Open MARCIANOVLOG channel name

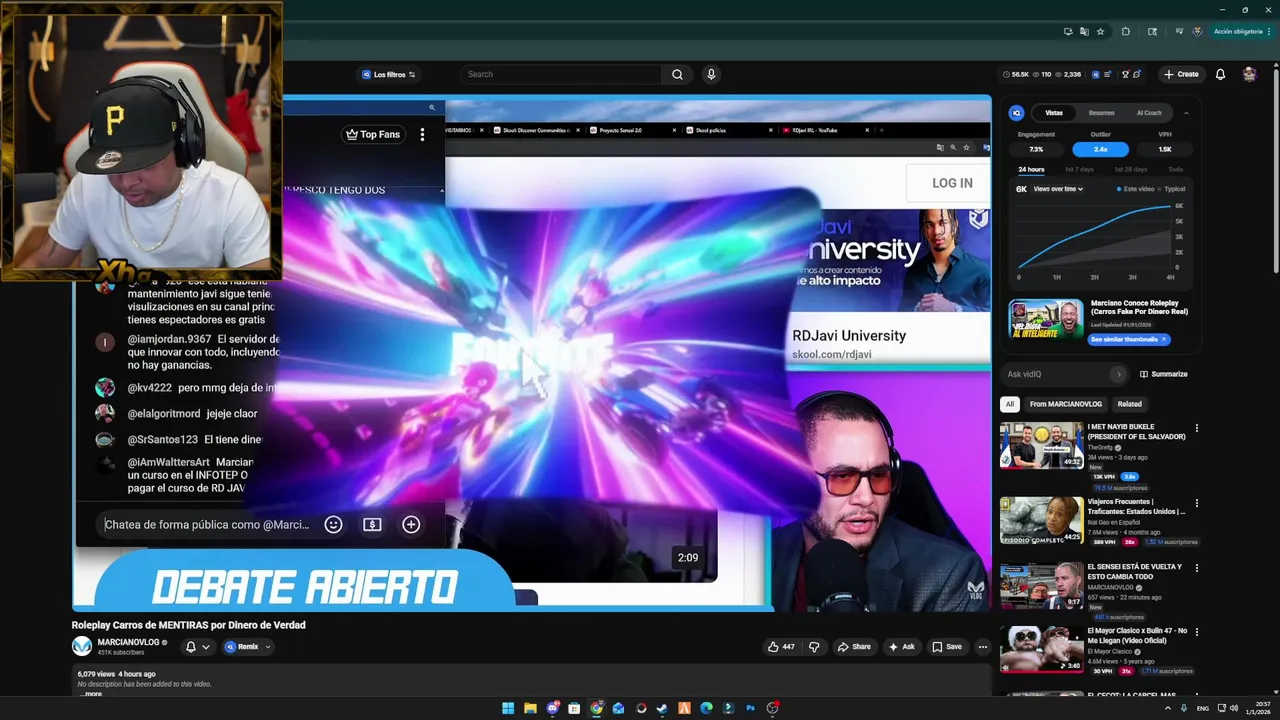pos(129,643)
